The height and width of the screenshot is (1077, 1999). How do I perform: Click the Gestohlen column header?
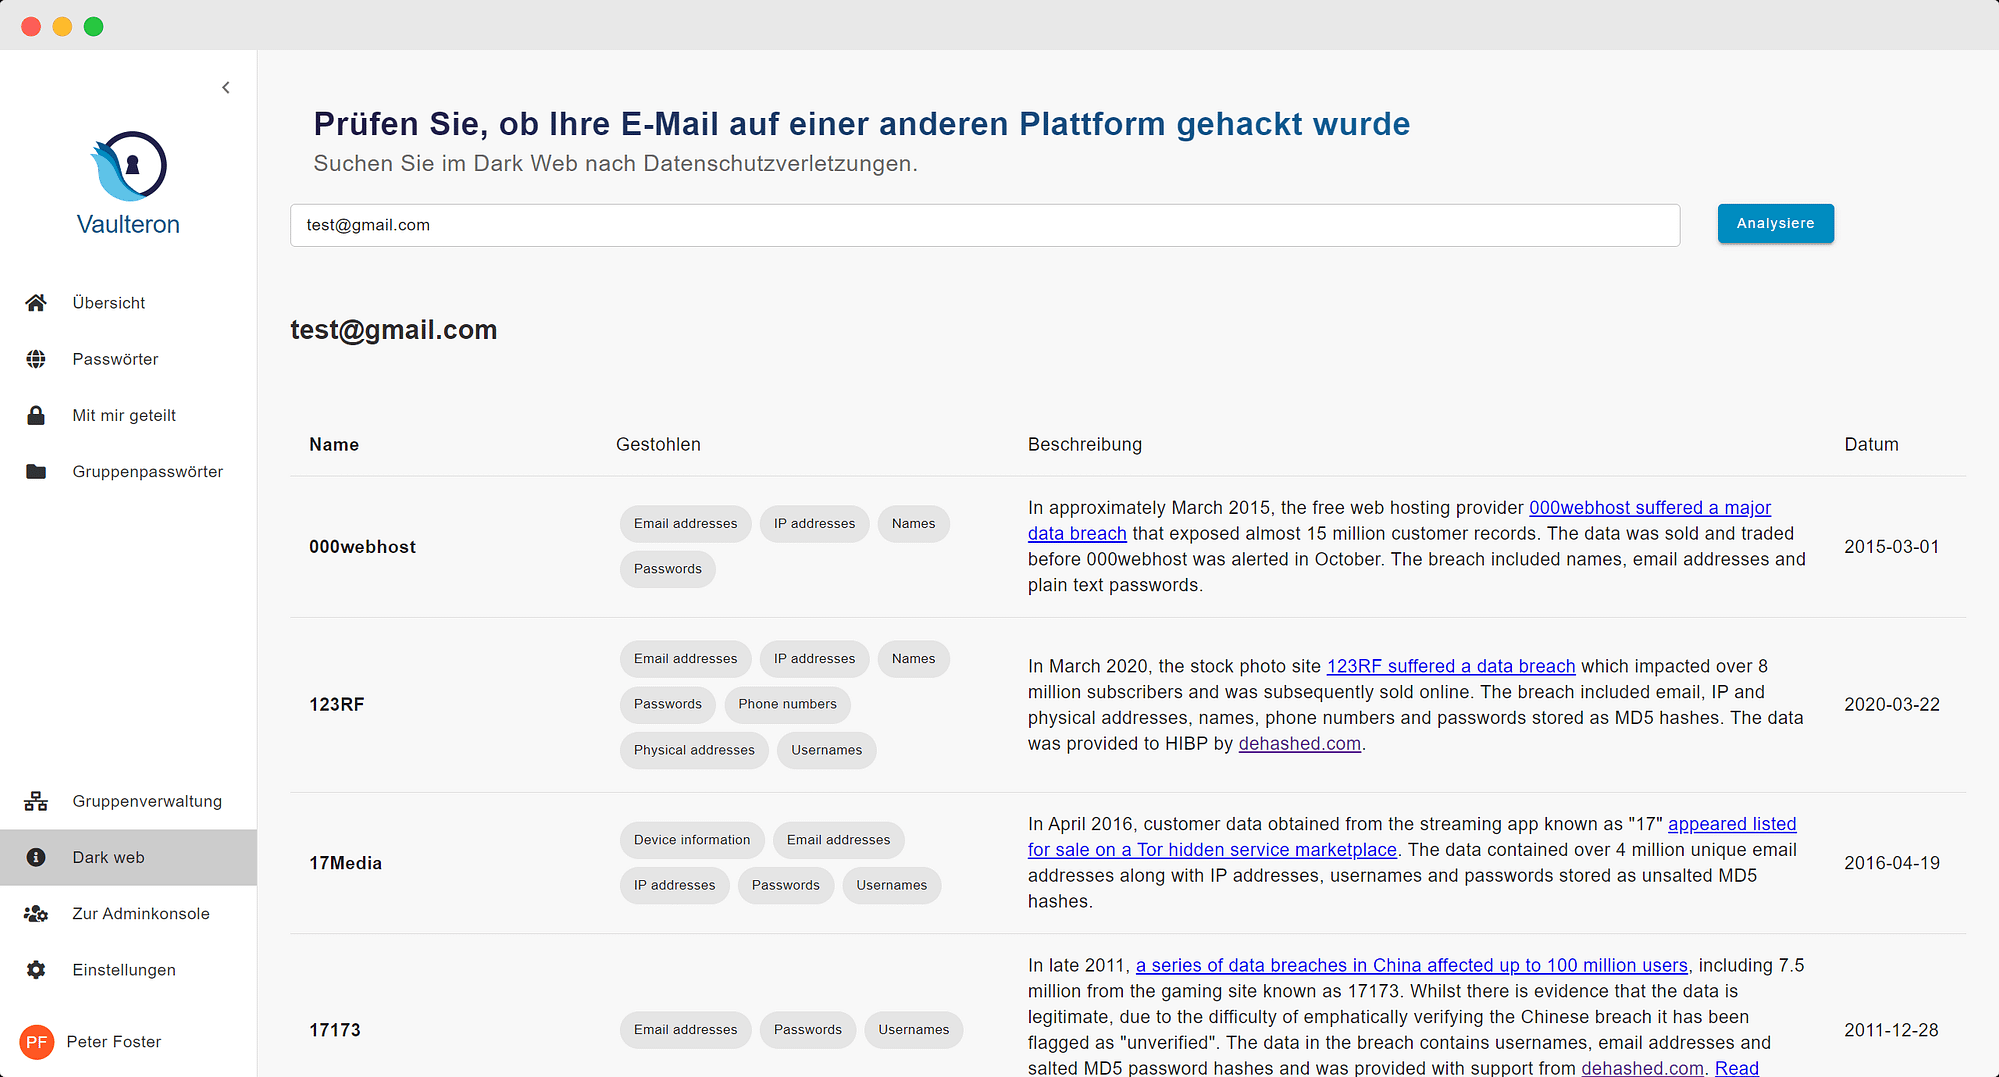[x=658, y=444]
